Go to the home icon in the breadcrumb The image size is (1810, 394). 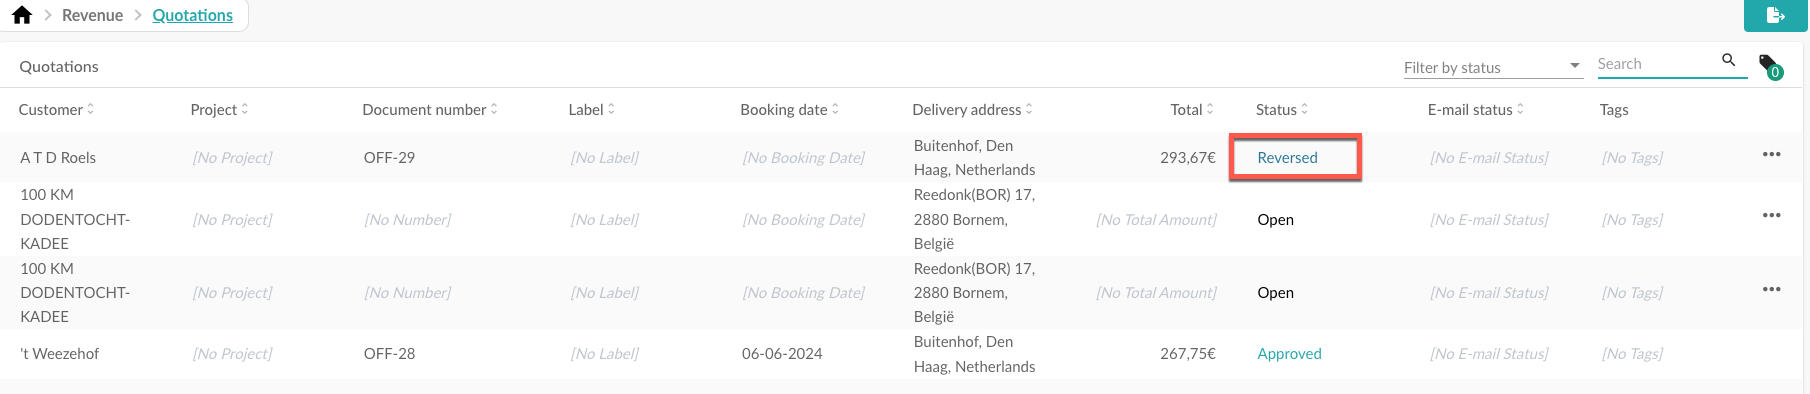22,15
